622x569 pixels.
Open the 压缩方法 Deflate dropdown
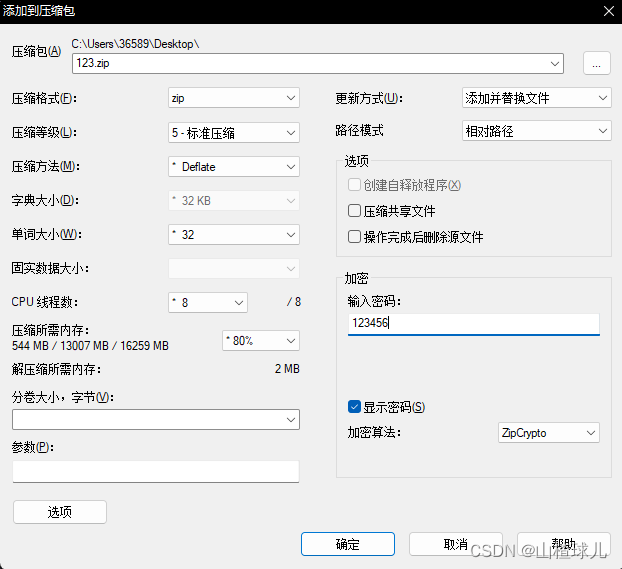[234, 167]
